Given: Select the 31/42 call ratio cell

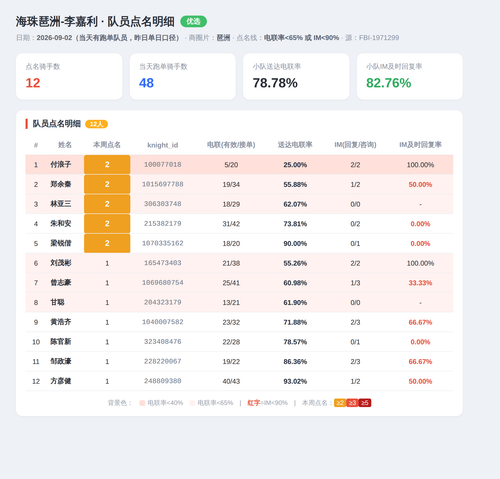Looking at the screenshot, I should pyautogui.click(x=231, y=224).
